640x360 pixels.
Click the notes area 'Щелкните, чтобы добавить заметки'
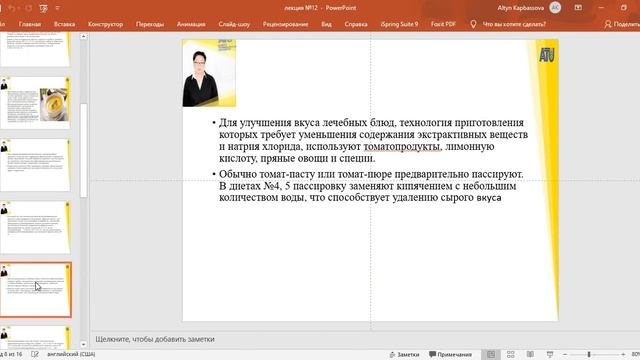(x=155, y=339)
